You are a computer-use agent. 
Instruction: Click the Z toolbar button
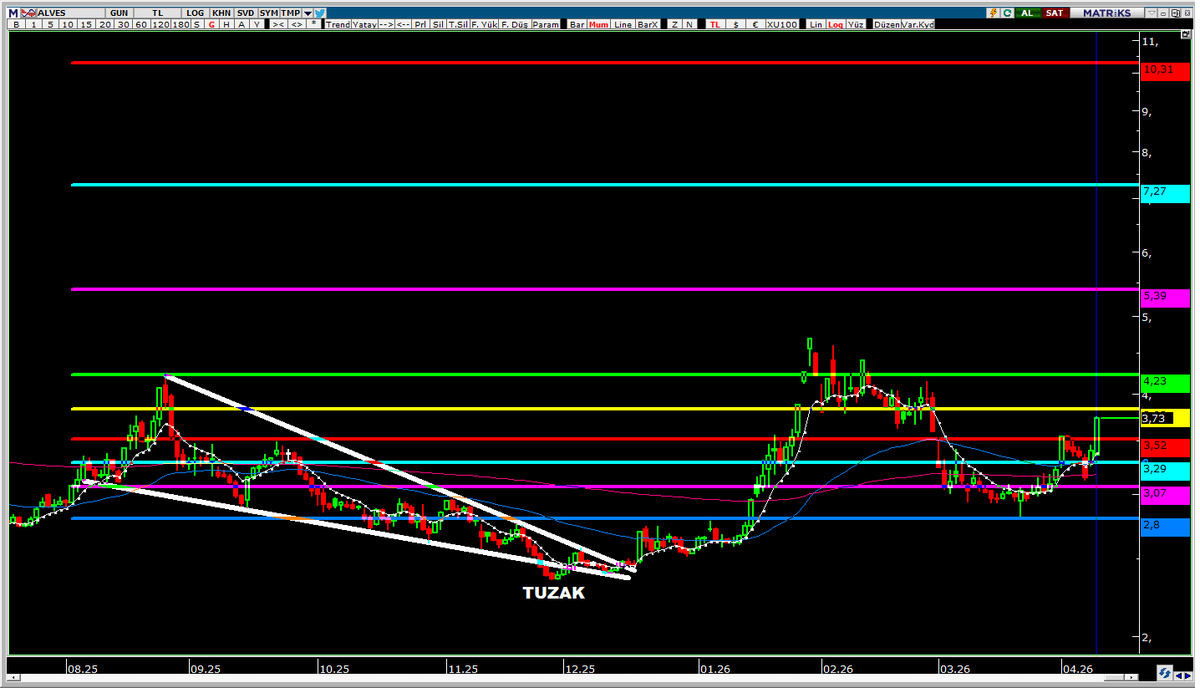click(675, 24)
